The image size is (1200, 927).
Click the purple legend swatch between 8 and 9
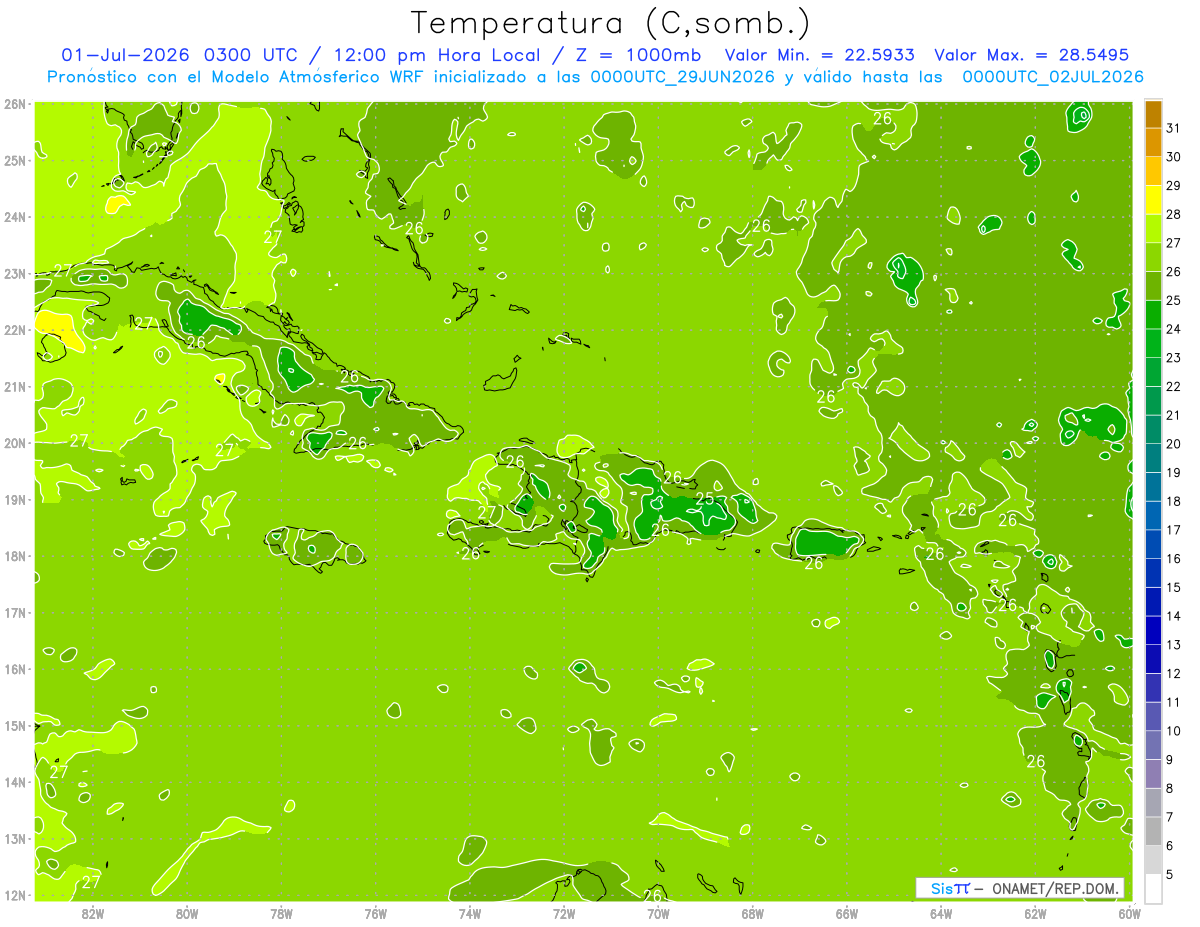coord(1153,773)
